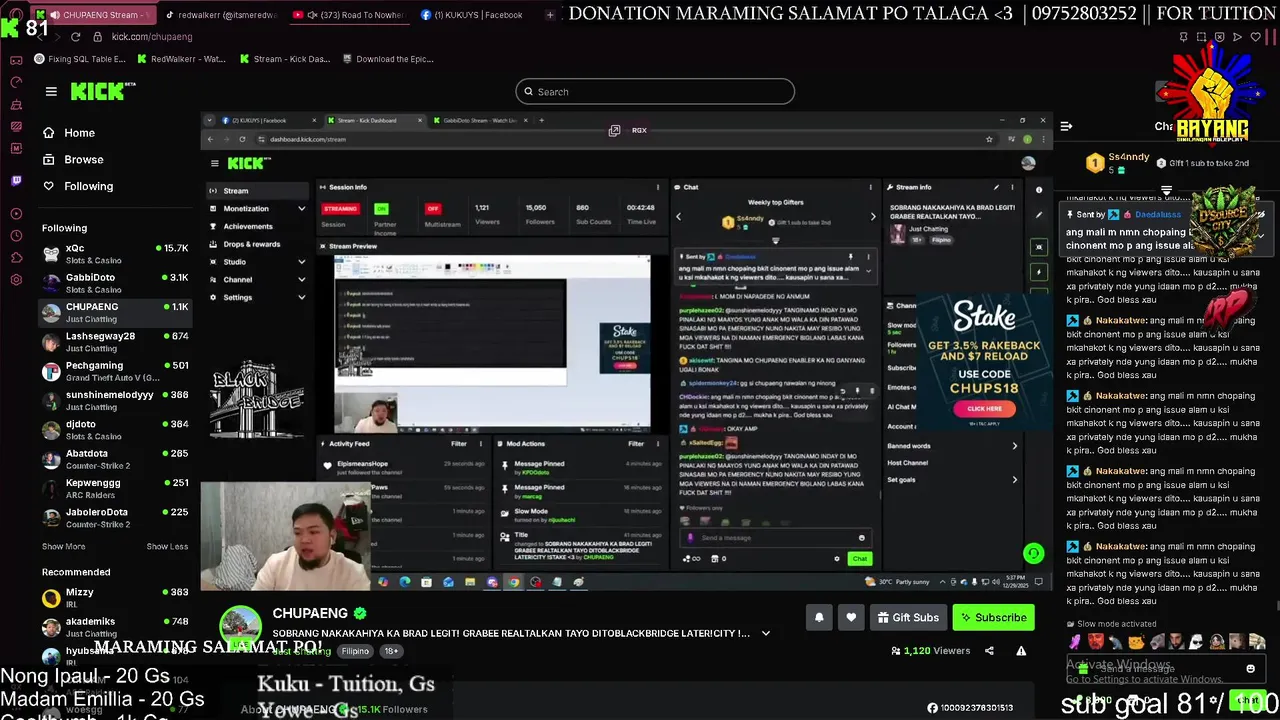The height and width of the screenshot is (720, 1280).
Task: Click the notification bell button
Action: pos(819,618)
